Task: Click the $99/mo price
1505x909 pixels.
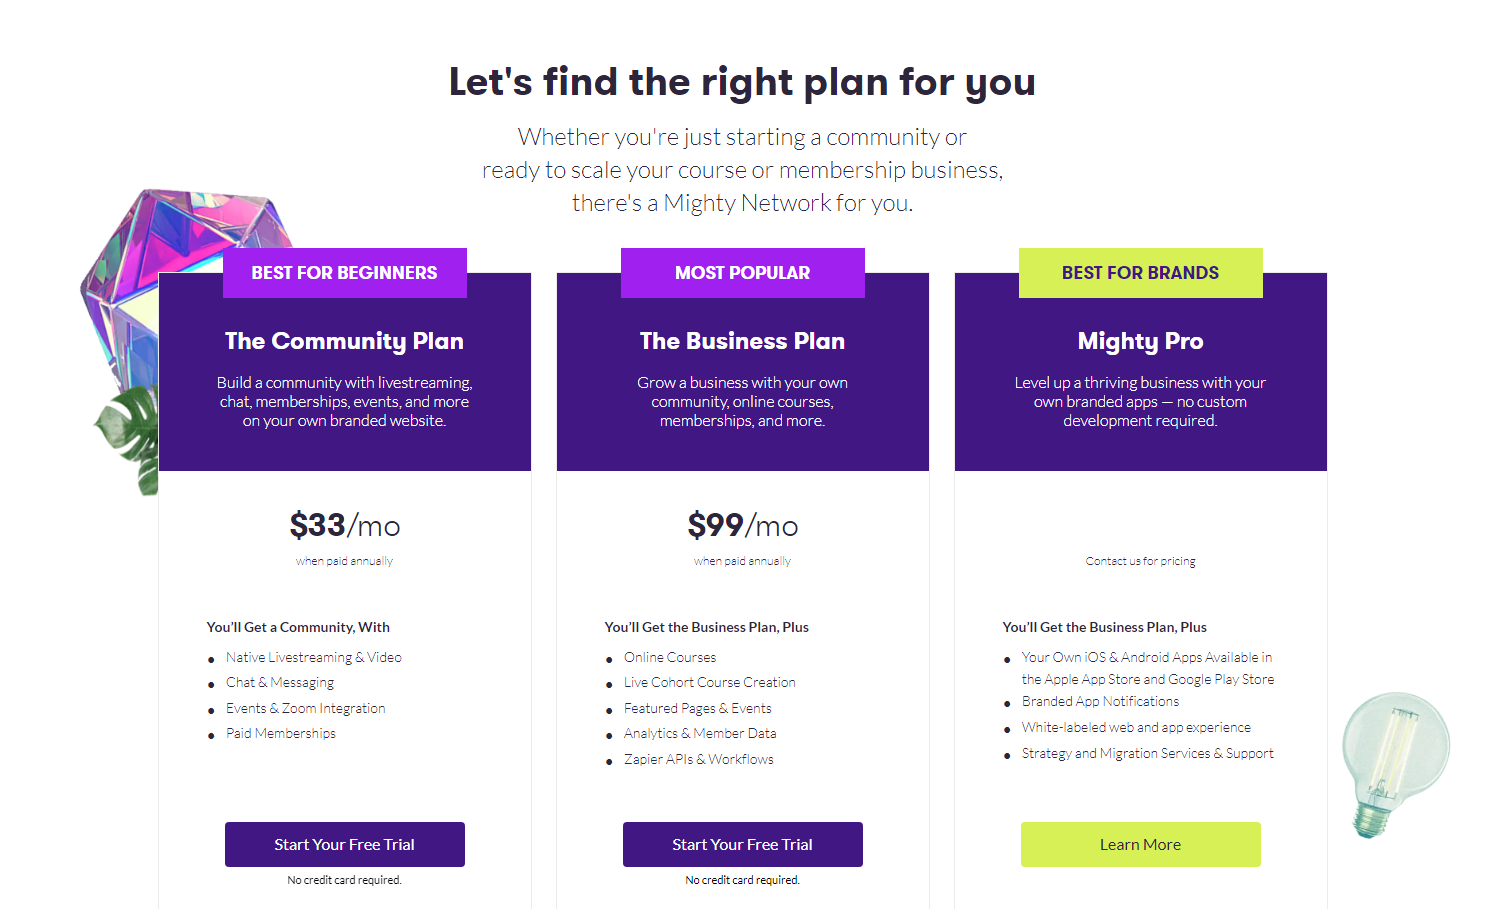Action: coord(742,525)
